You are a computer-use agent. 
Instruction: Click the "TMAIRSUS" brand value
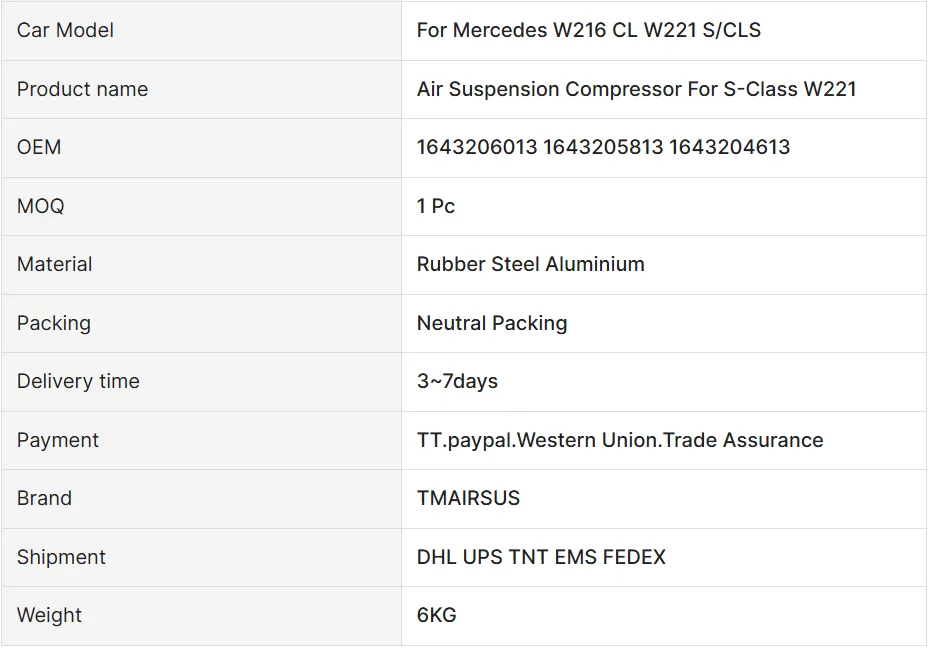coord(468,498)
